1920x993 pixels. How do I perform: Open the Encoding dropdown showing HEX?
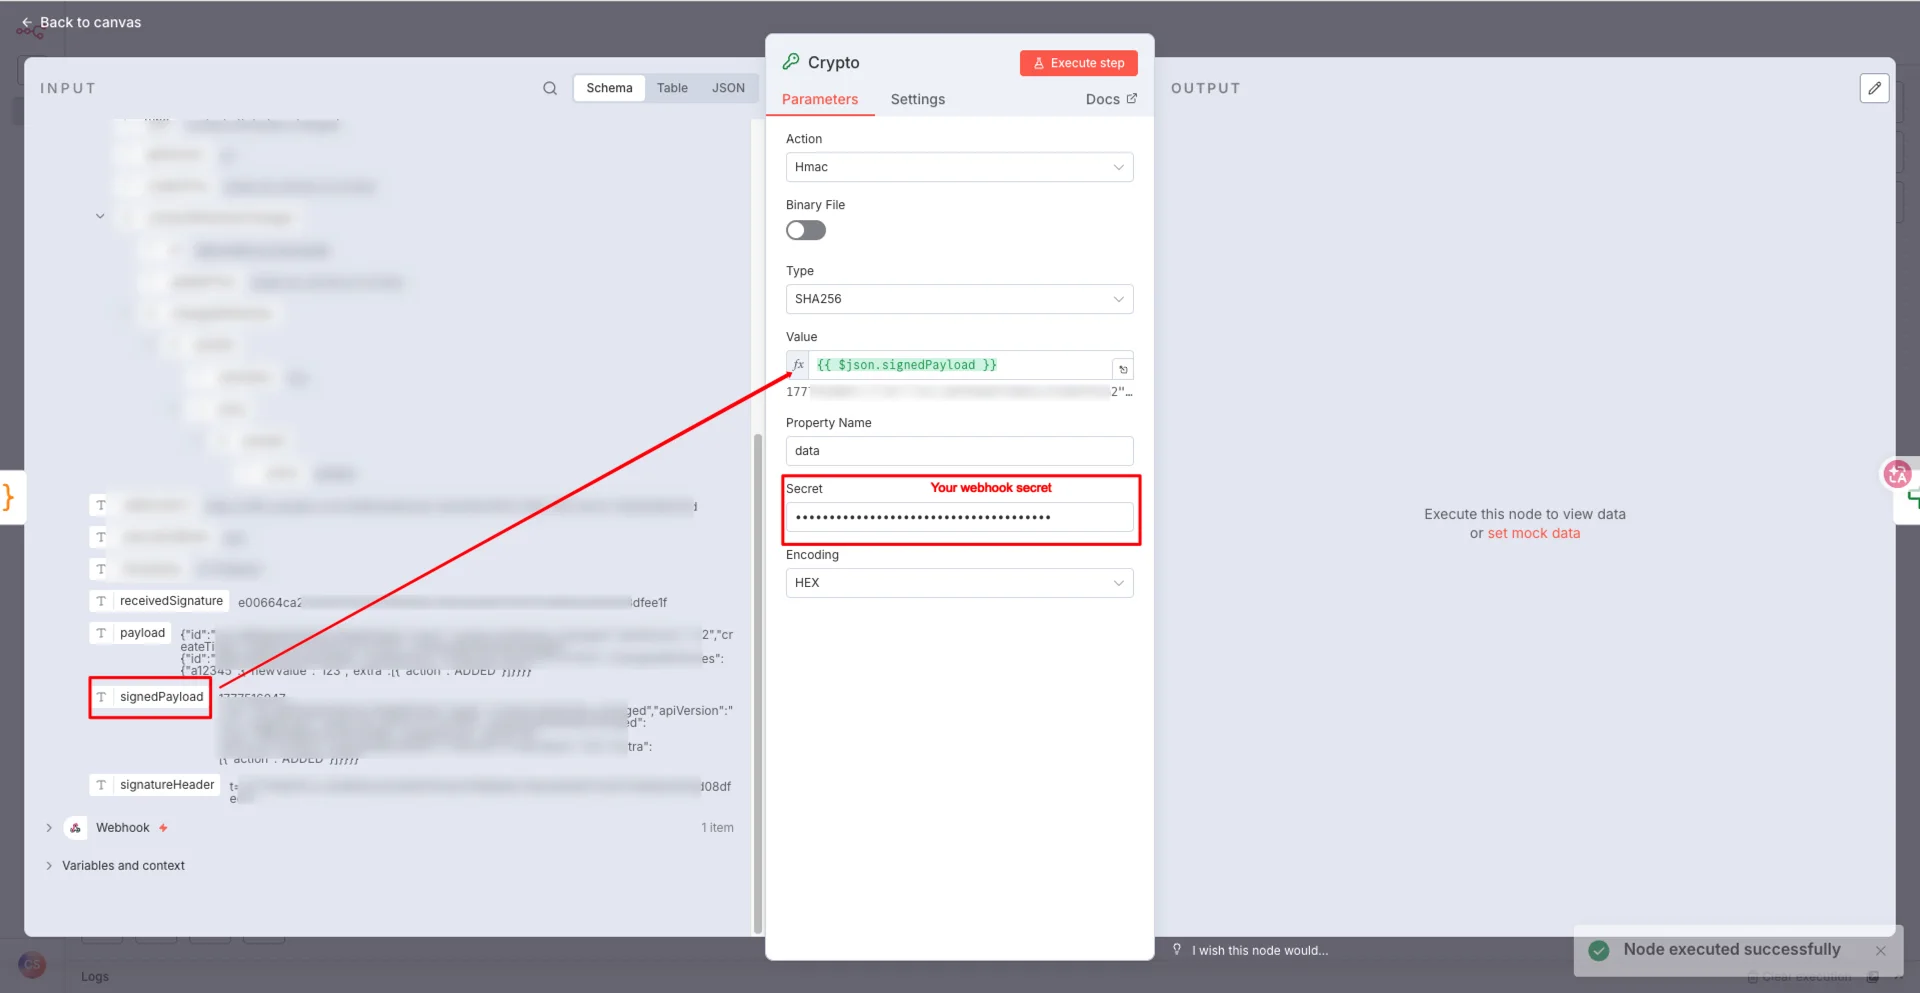click(959, 583)
